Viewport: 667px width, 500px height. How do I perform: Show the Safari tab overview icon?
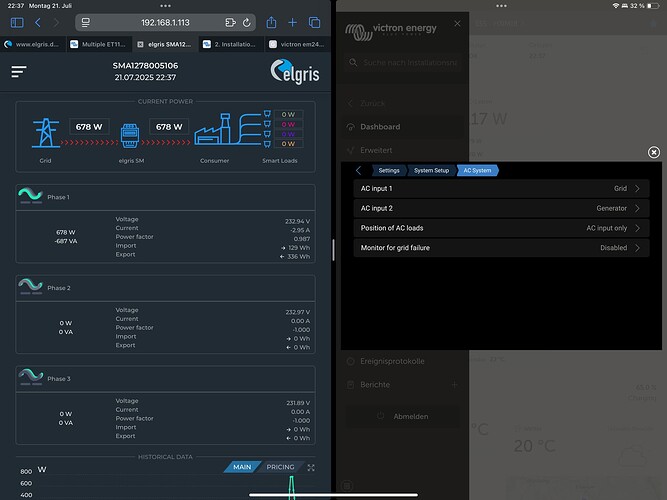click(314, 23)
